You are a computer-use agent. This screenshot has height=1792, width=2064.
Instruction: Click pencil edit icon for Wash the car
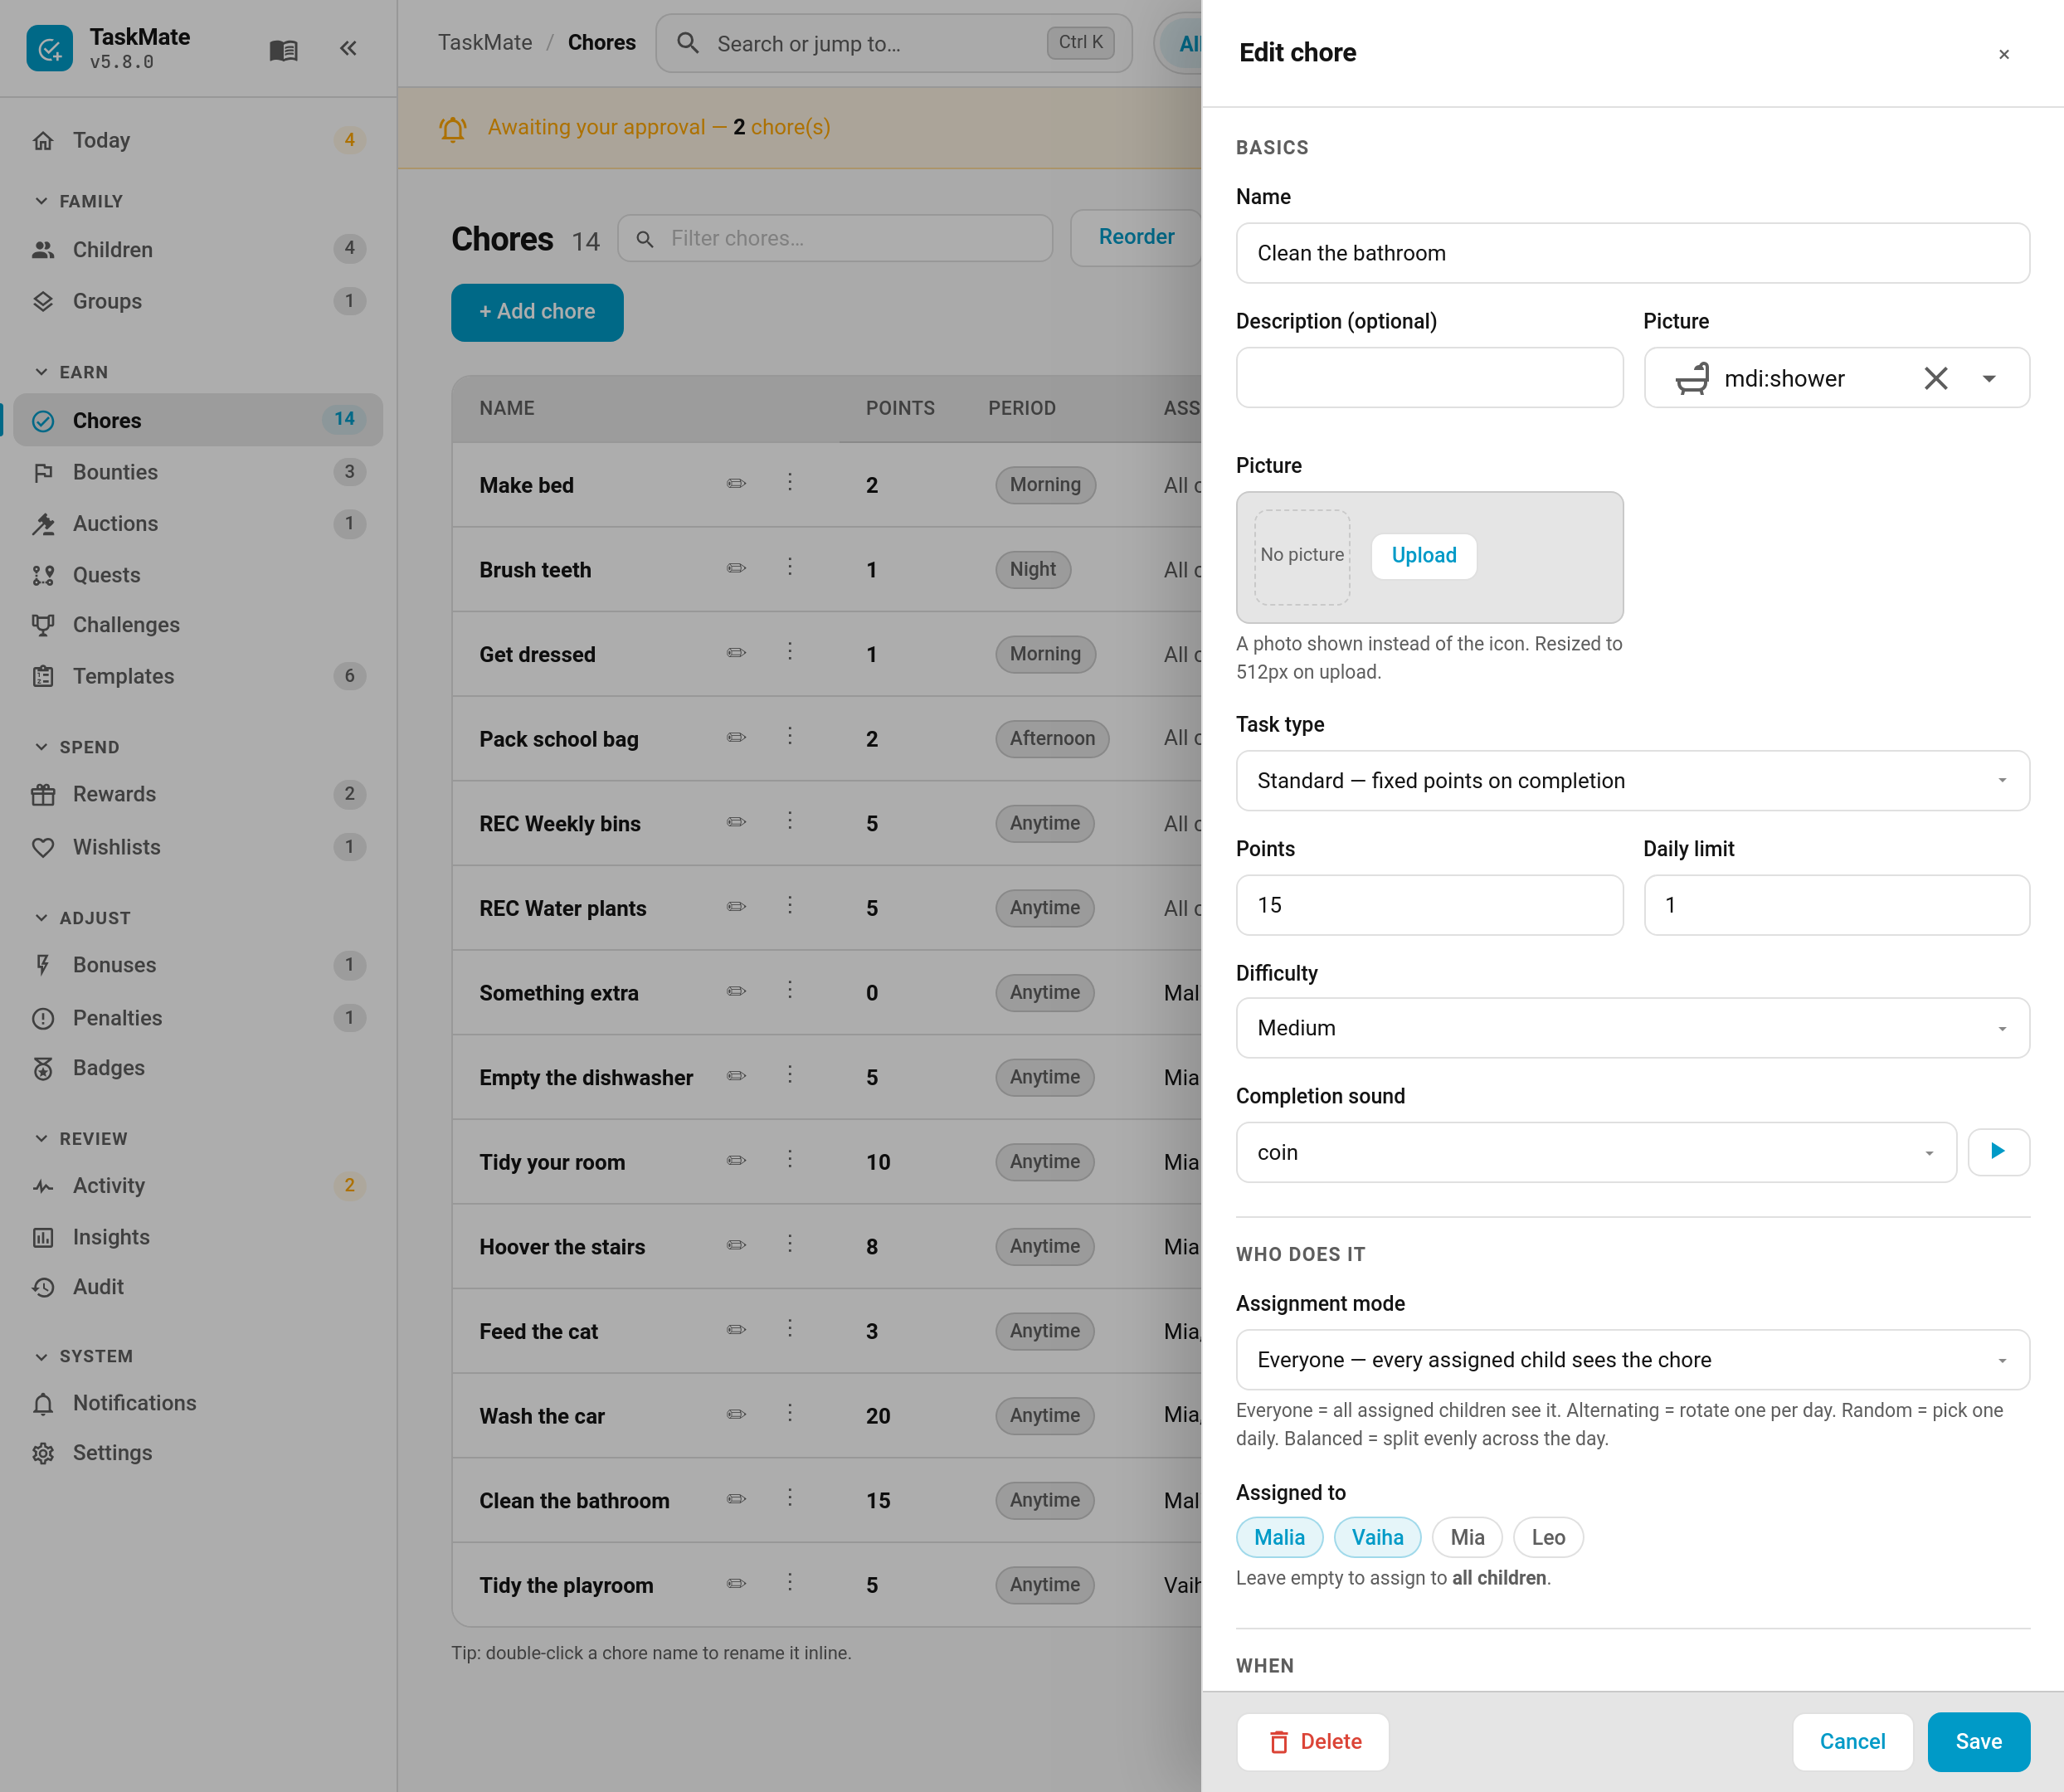tap(736, 1415)
